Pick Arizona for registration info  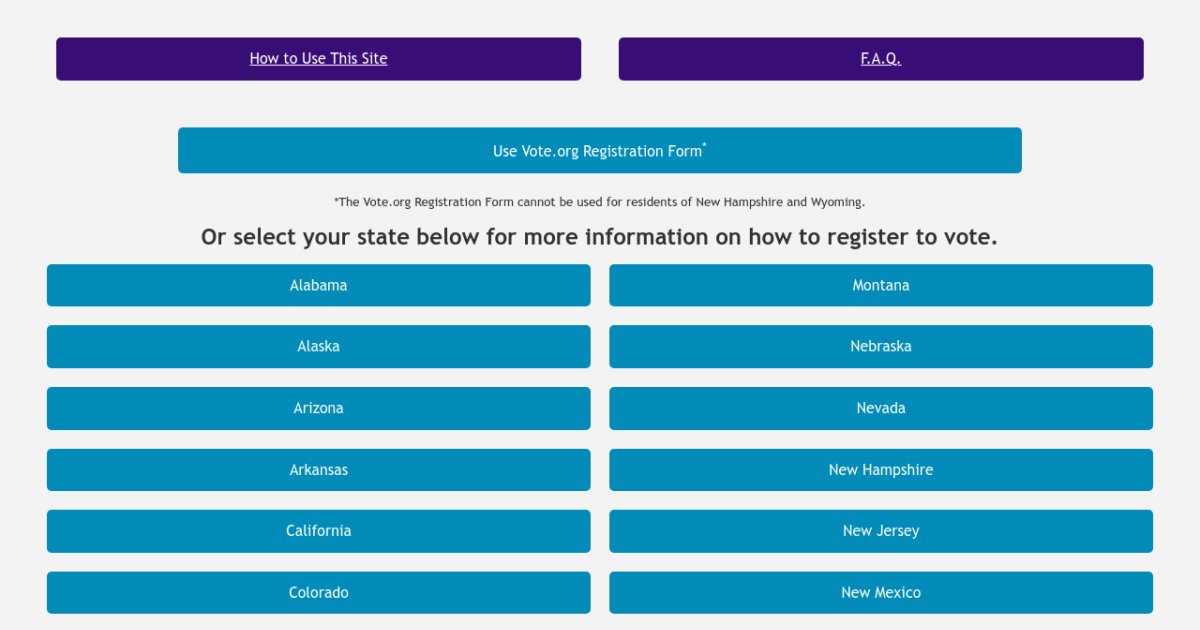[x=318, y=408]
